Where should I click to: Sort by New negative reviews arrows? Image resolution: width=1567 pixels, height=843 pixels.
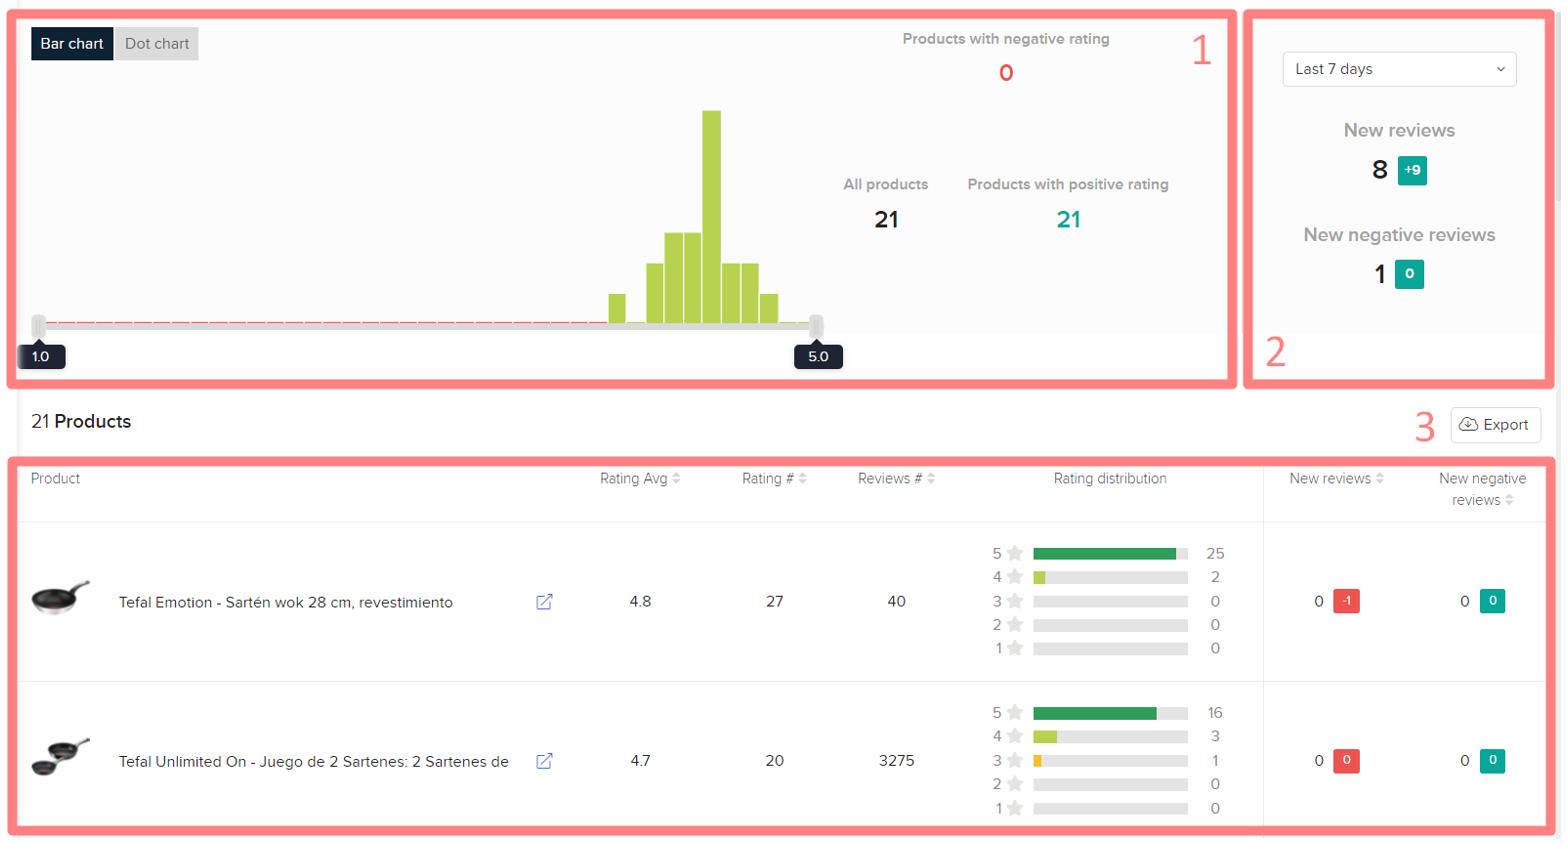tap(1509, 500)
